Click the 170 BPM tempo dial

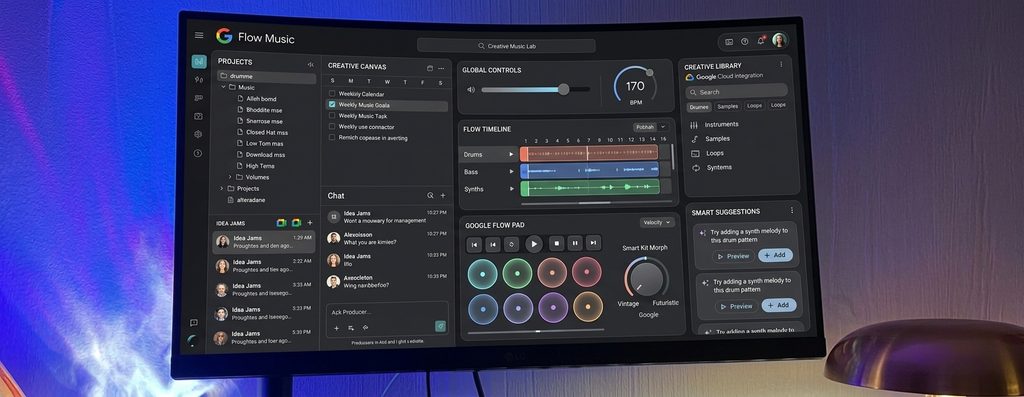(x=634, y=87)
